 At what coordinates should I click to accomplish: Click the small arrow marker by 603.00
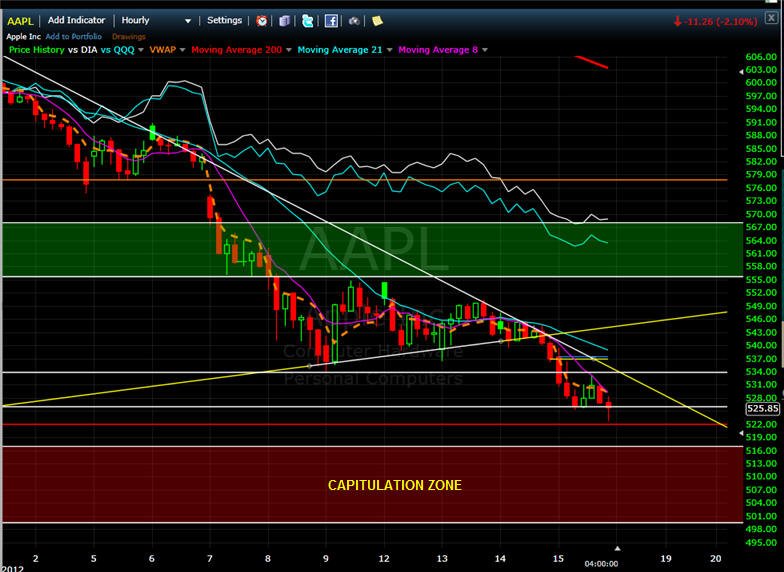[x=742, y=72]
